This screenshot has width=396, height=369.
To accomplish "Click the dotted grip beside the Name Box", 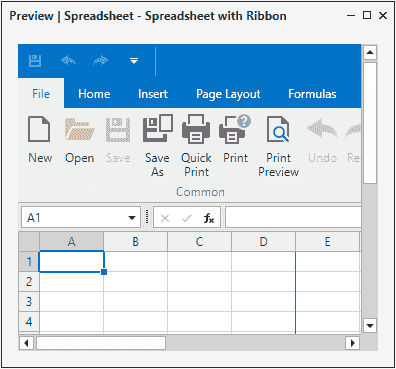I will (147, 218).
